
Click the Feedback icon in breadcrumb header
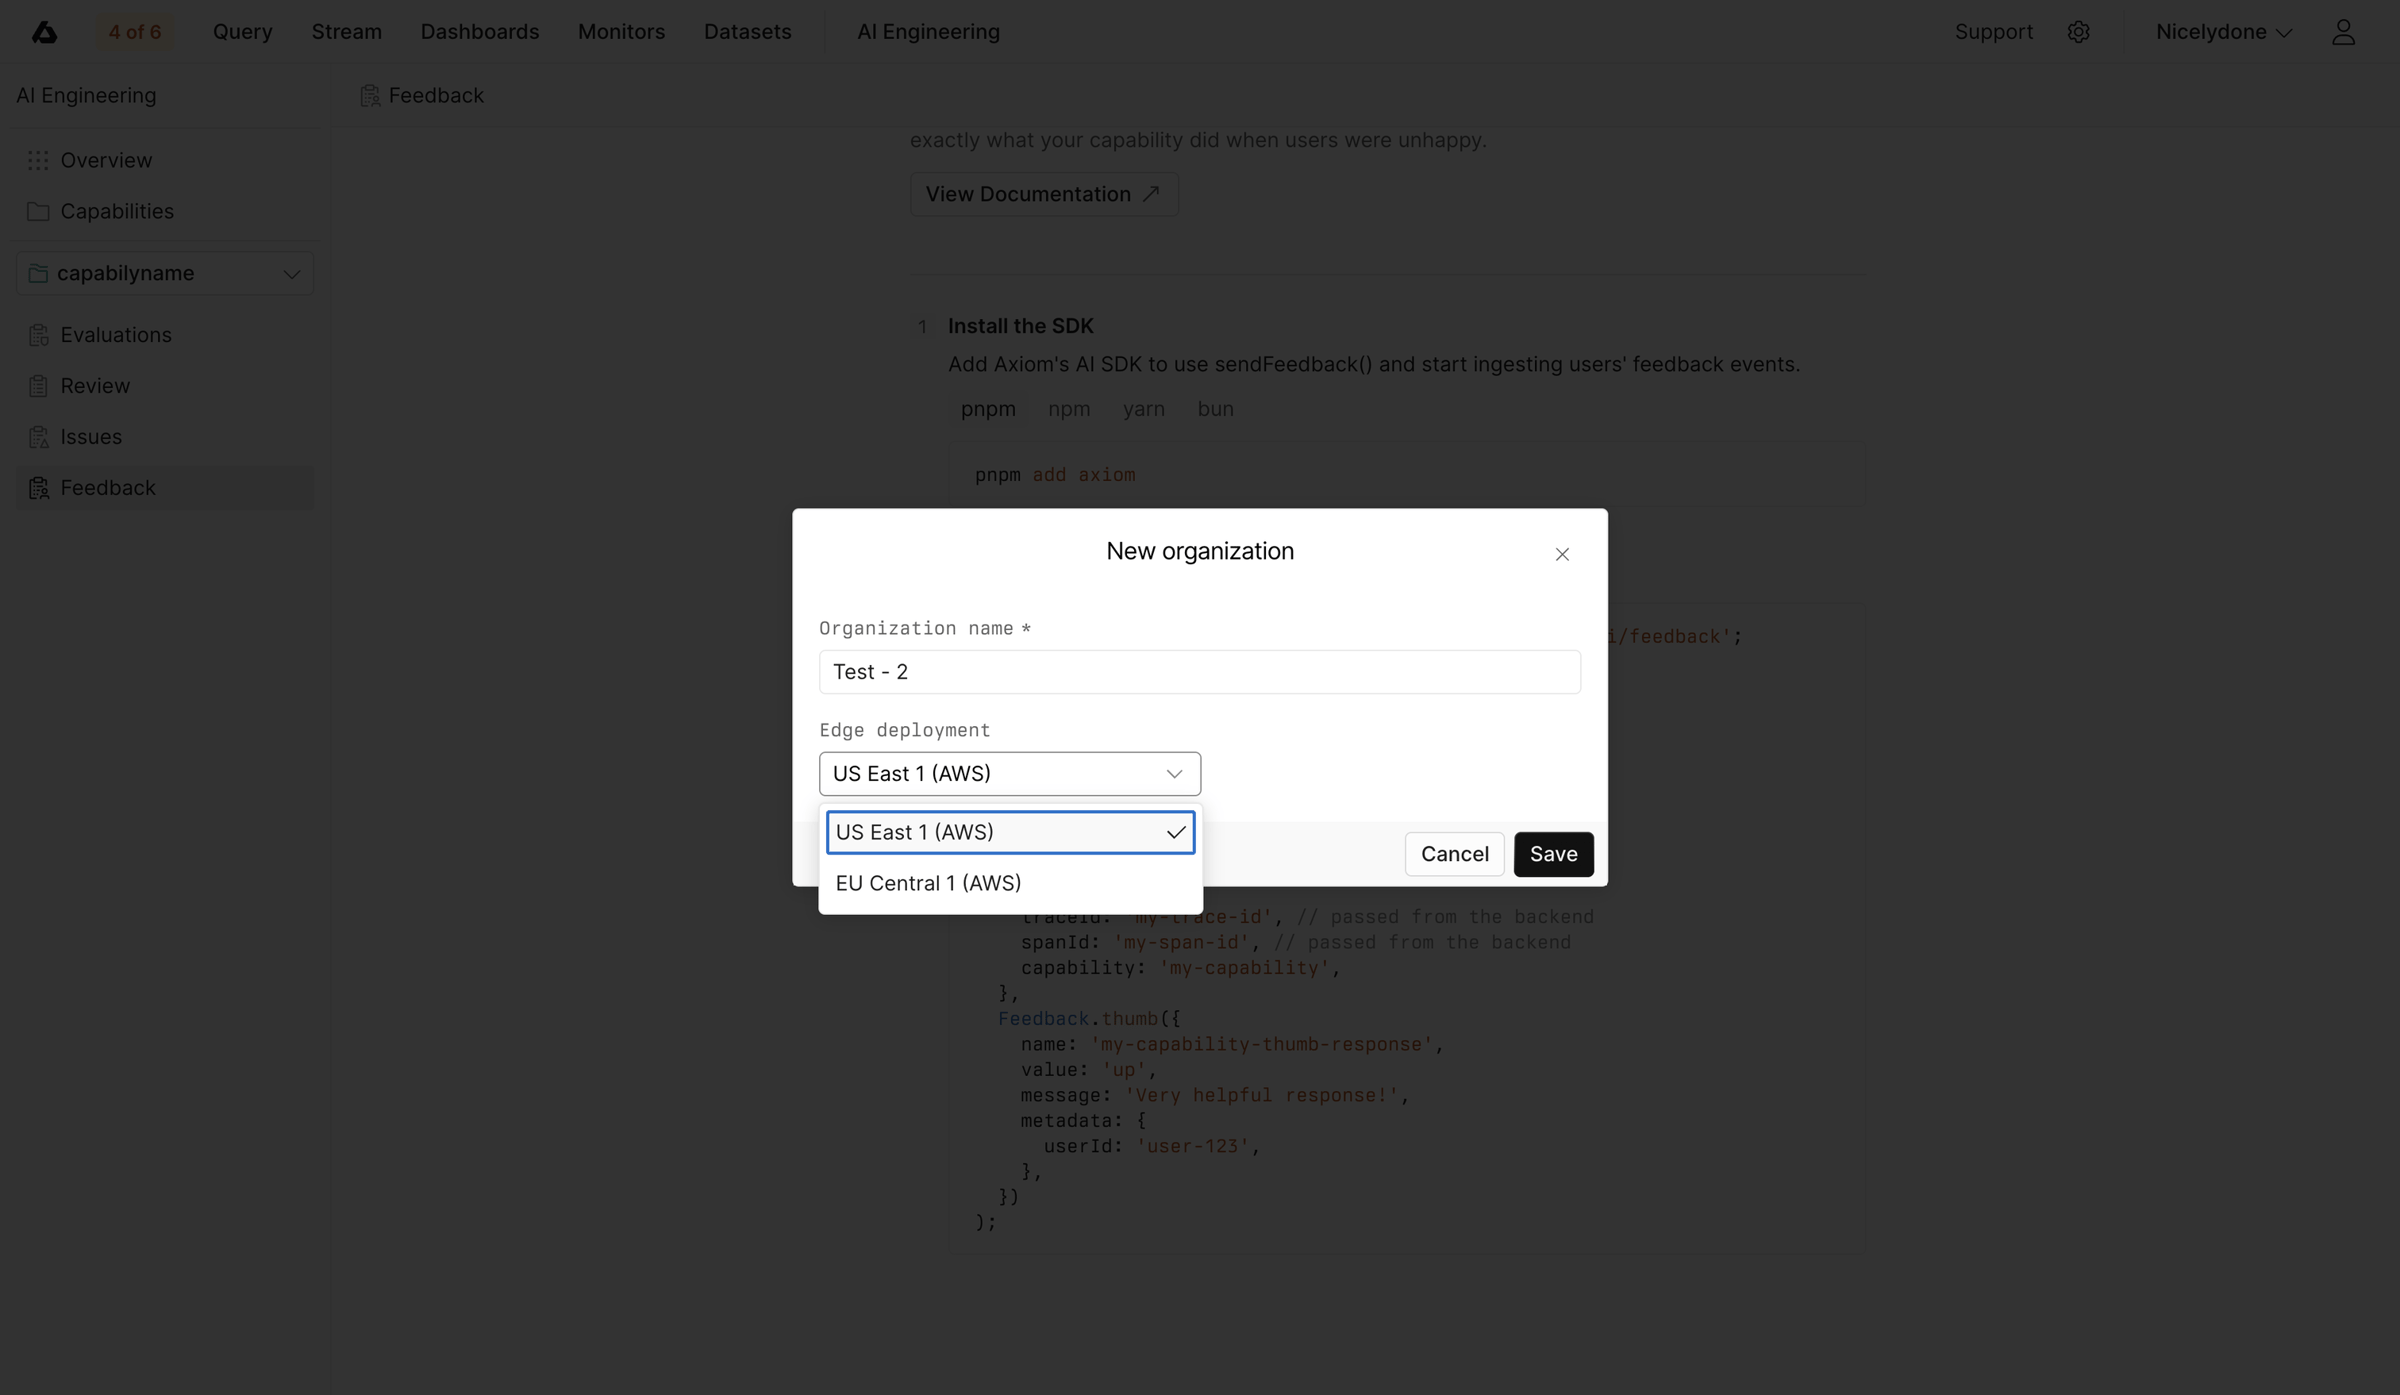[370, 96]
